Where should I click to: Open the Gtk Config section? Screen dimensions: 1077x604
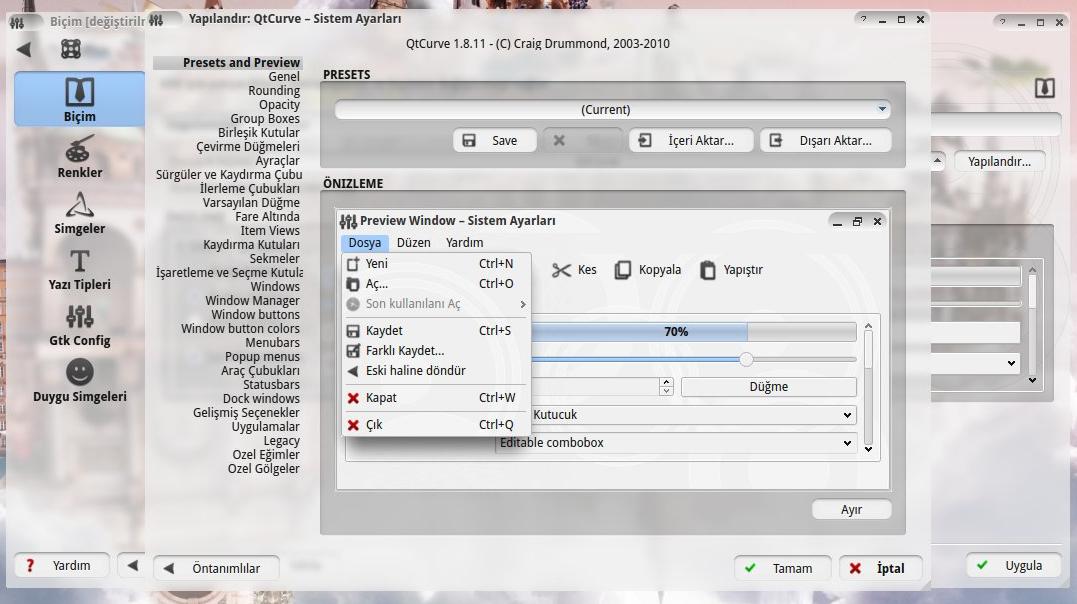[x=80, y=325]
